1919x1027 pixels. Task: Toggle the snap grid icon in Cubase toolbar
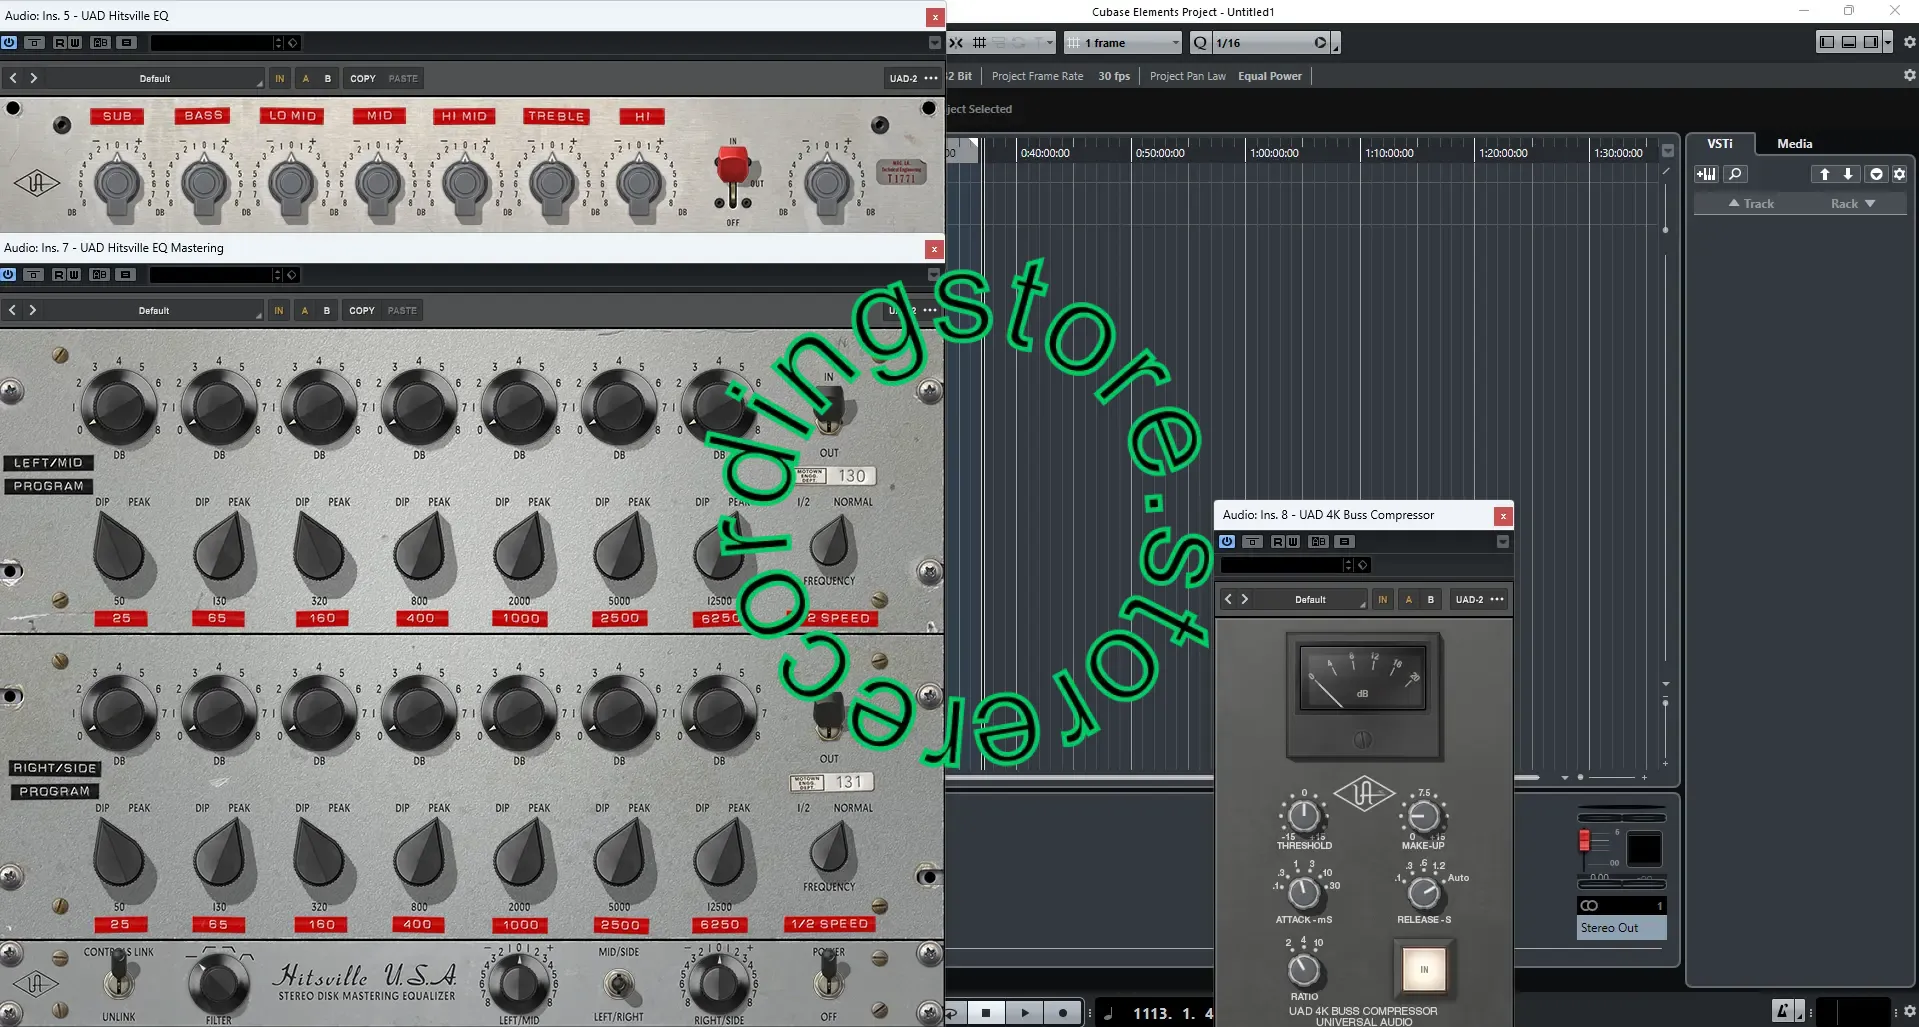click(x=979, y=42)
